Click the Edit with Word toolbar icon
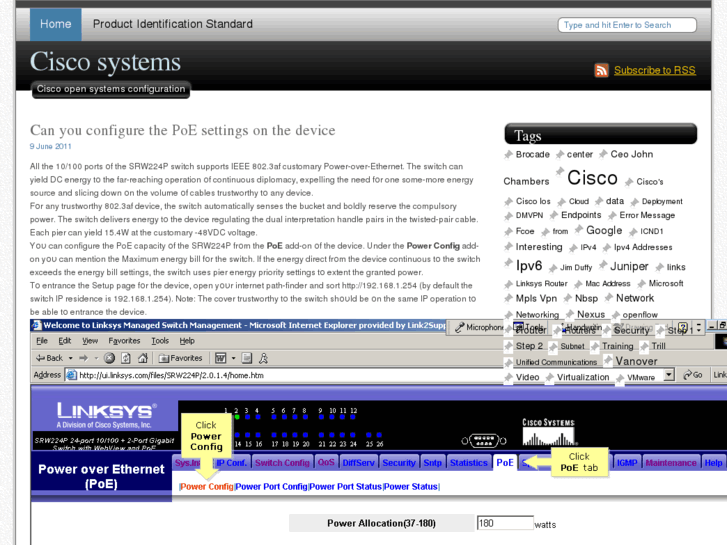727x545 pixels. 221,358
